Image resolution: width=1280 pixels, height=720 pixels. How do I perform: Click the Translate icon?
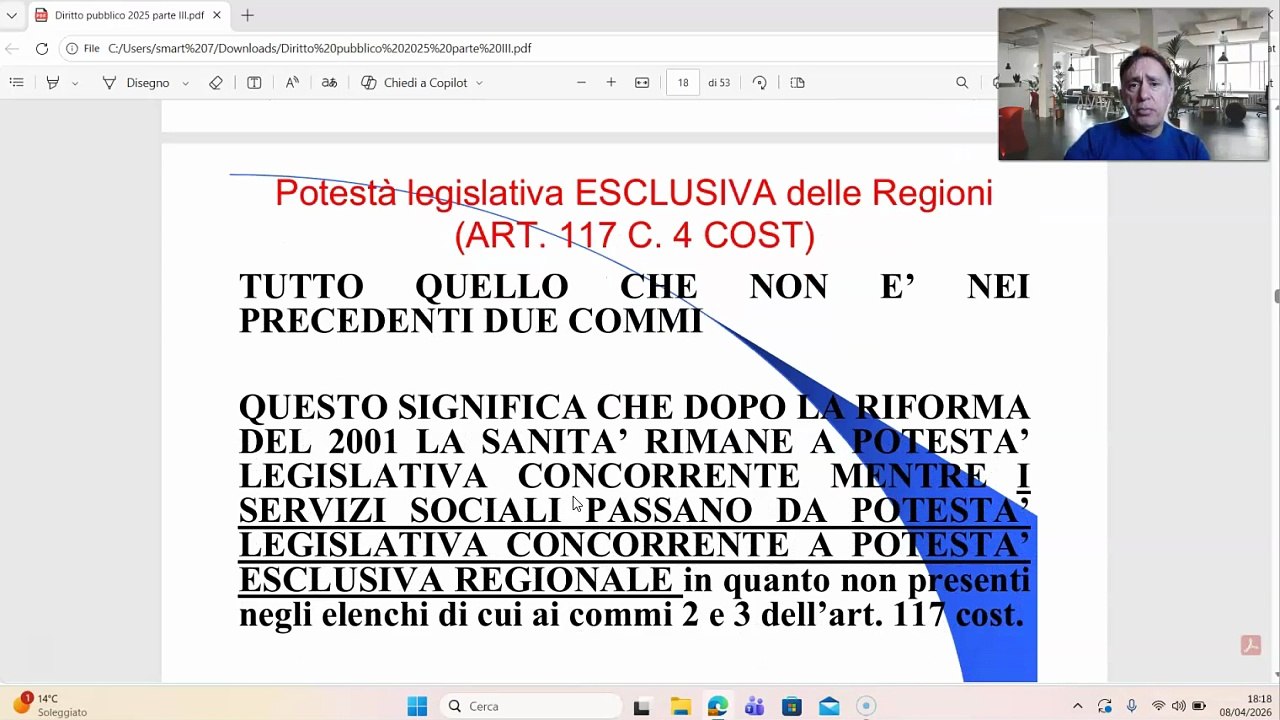click(x=329, y=83)
